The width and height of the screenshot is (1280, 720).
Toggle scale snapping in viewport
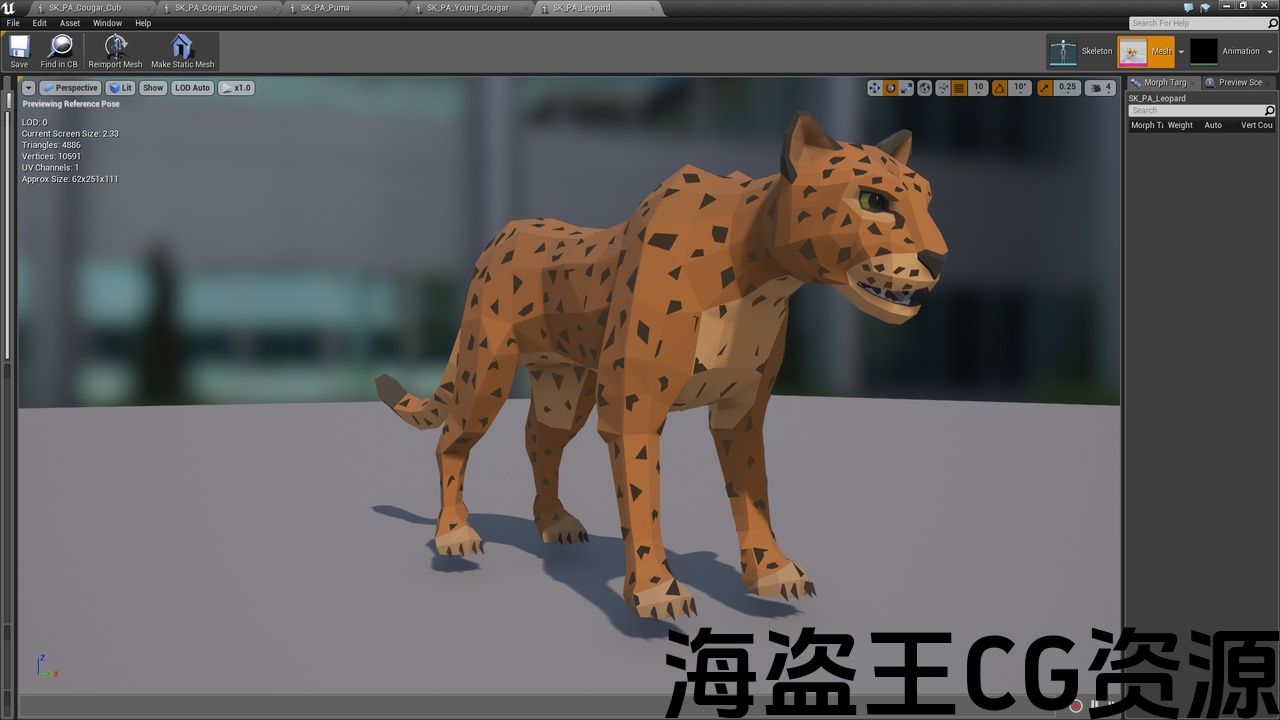click(1045, 88)
